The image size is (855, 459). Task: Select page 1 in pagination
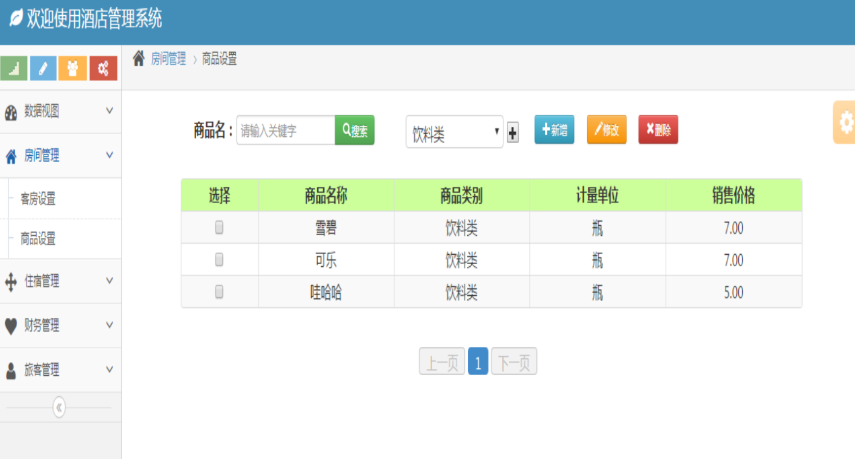click(x=478, y=361)
